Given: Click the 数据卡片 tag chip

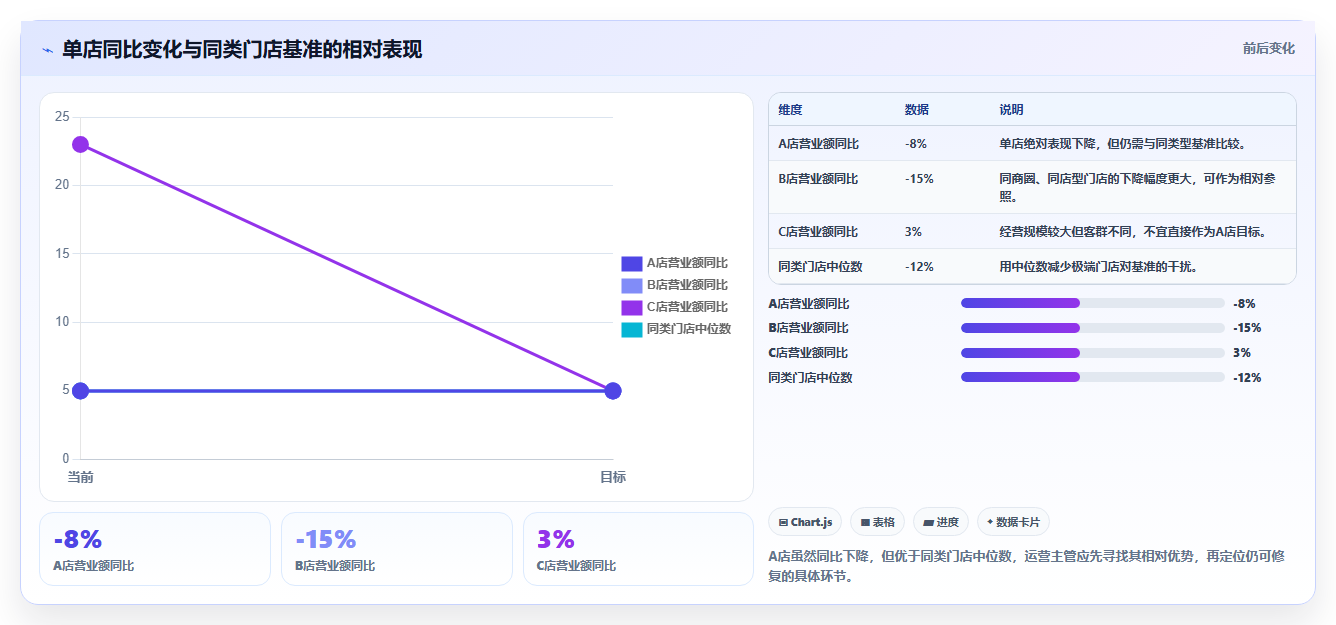Looking at the screenshot, I should click(1013, 522).
